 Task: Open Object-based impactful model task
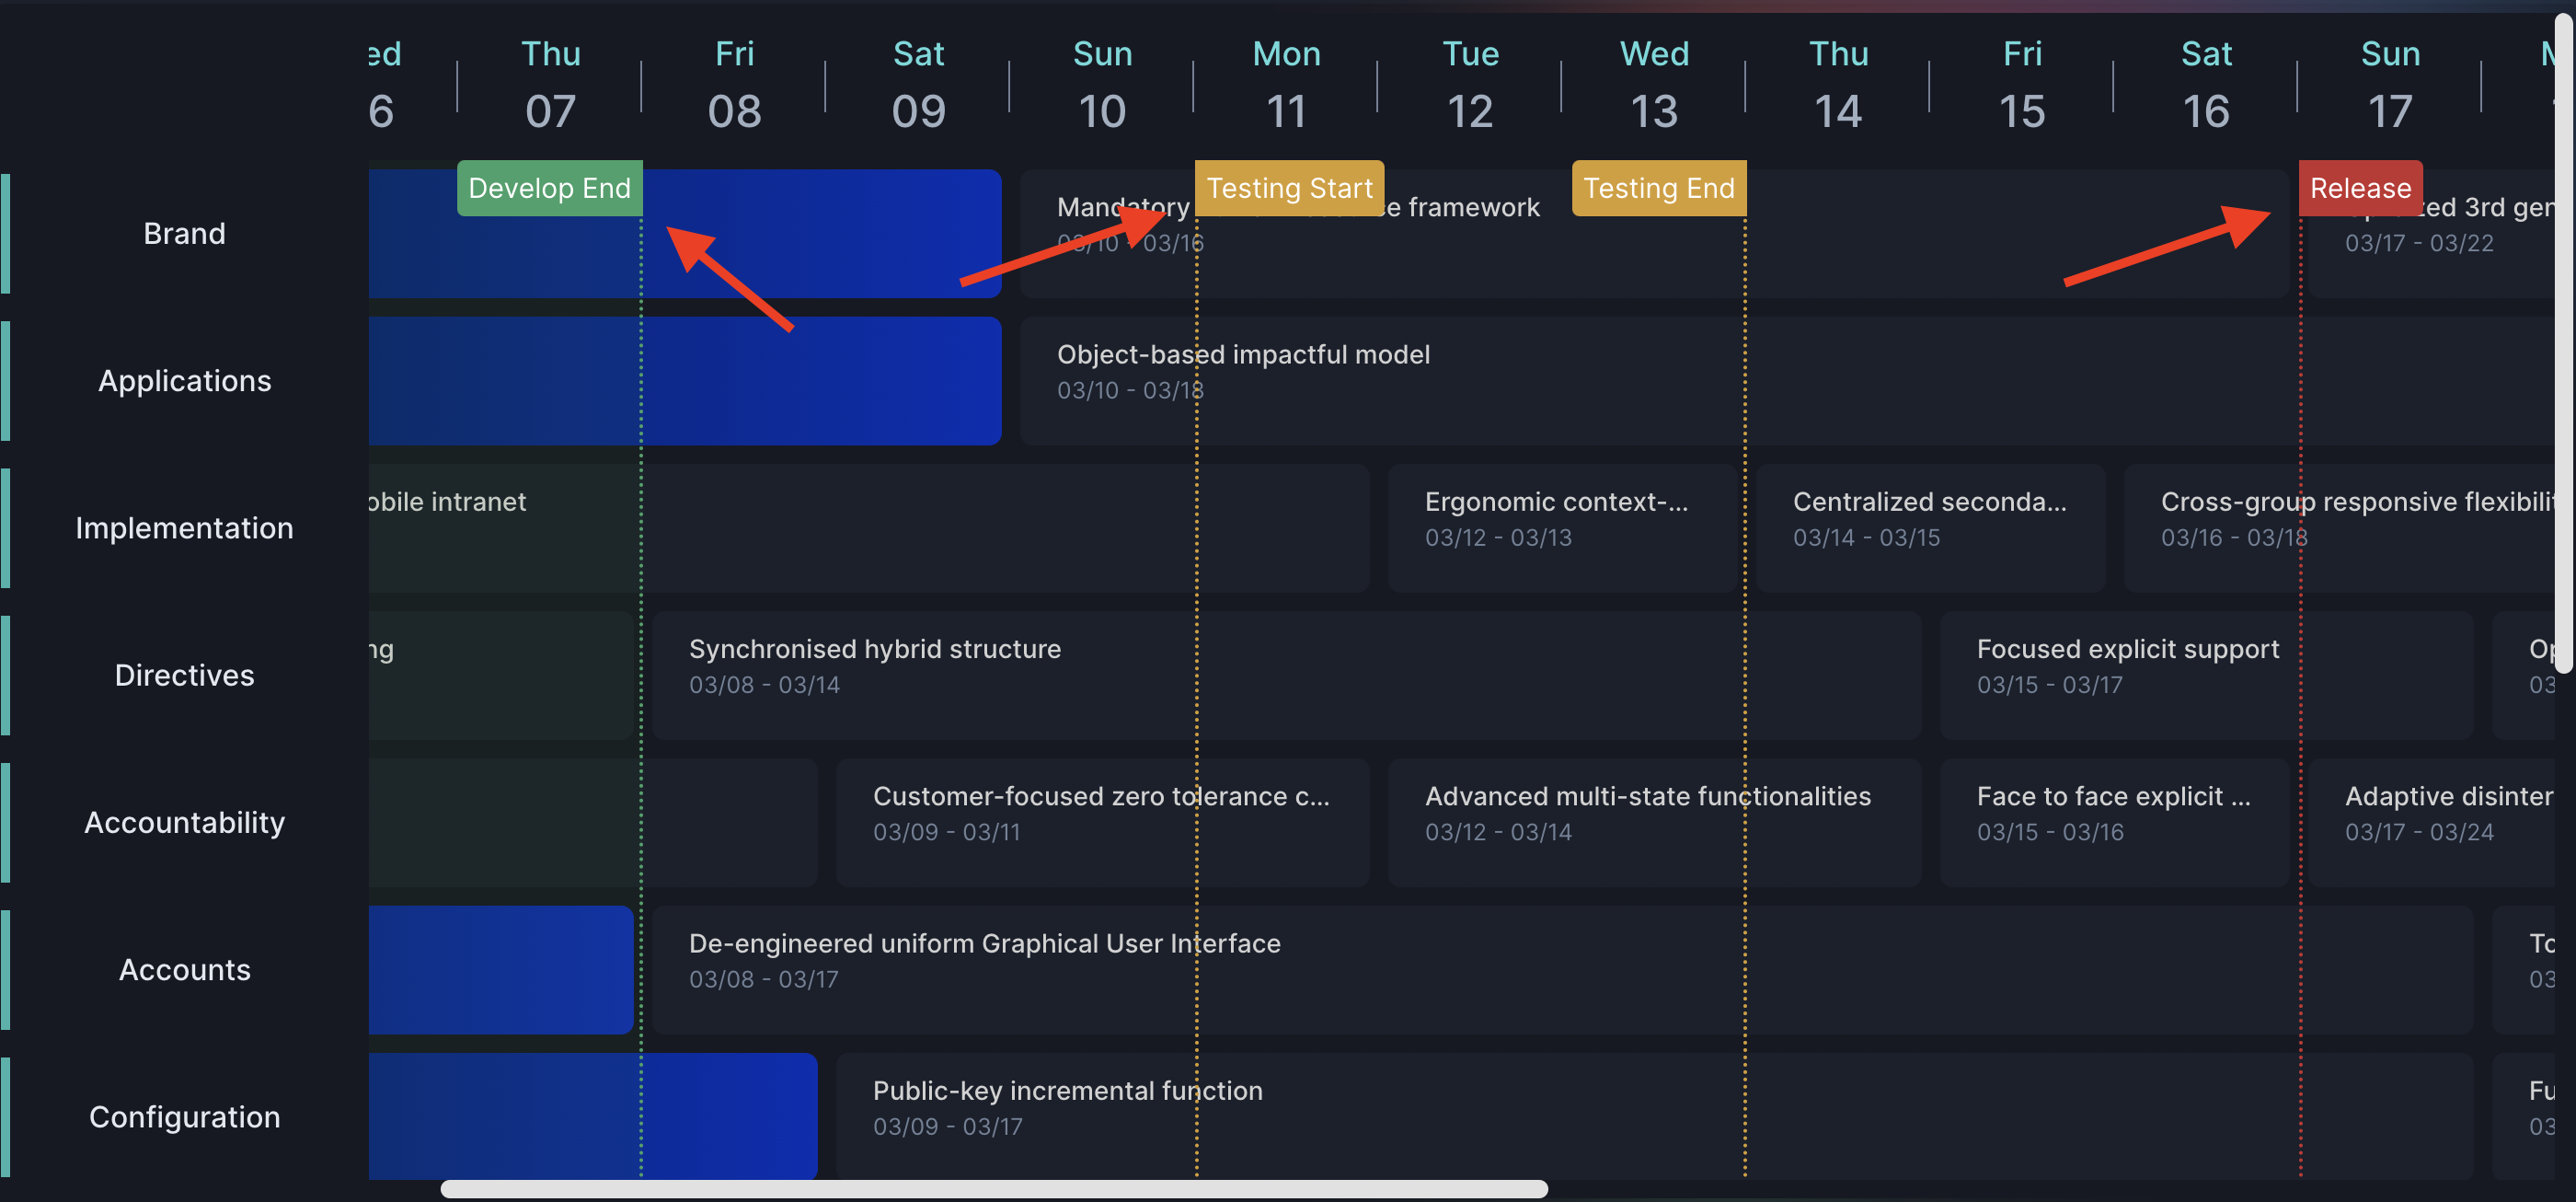1242,371
